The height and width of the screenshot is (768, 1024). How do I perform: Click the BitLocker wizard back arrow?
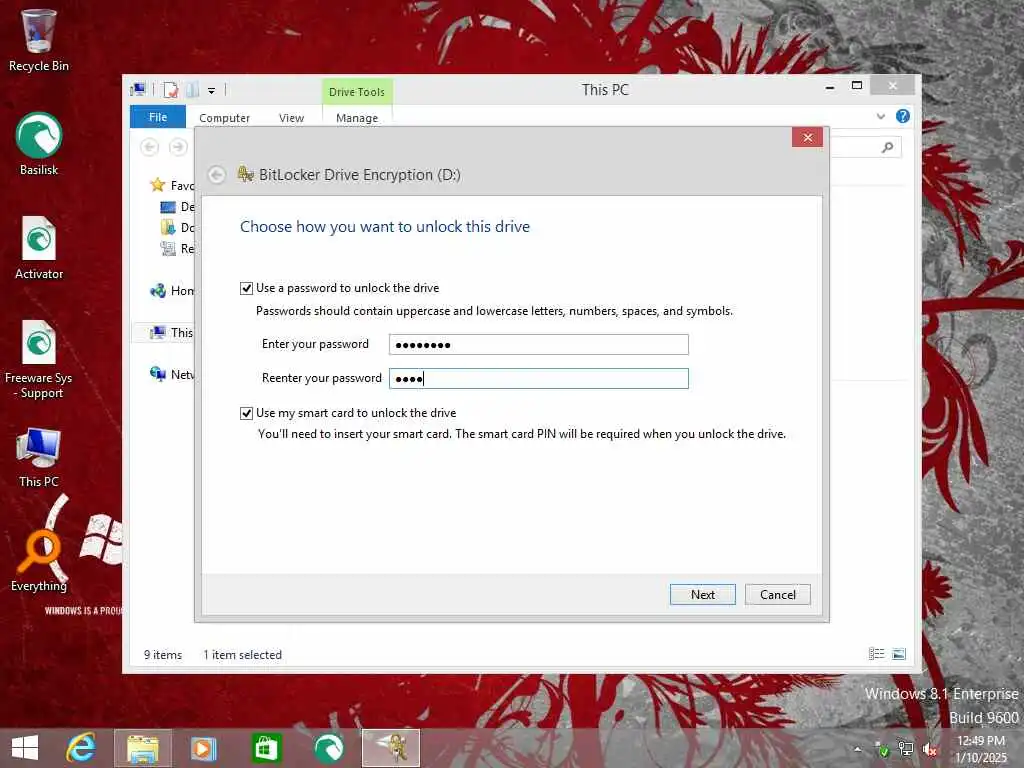click(217, 174)
